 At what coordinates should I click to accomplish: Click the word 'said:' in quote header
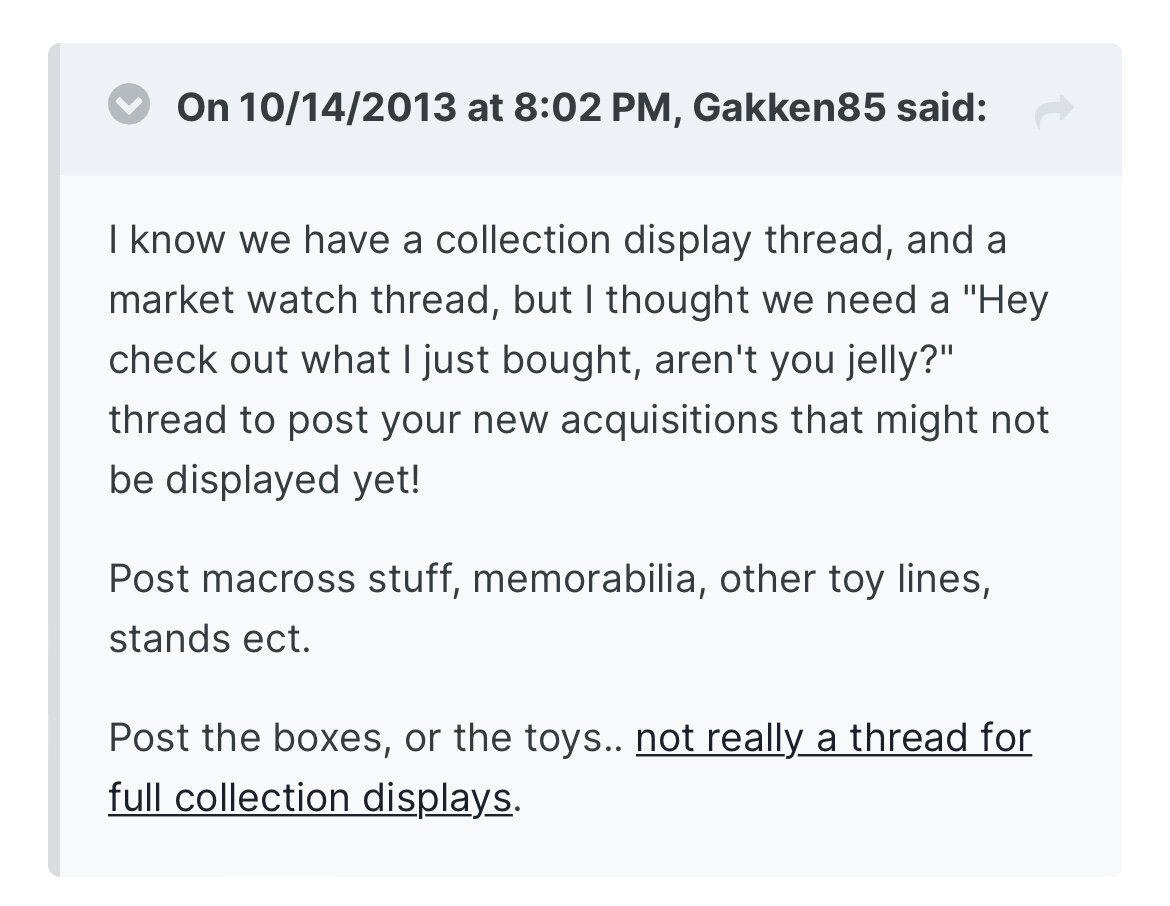pyautogui.click(x=942, y=107)
